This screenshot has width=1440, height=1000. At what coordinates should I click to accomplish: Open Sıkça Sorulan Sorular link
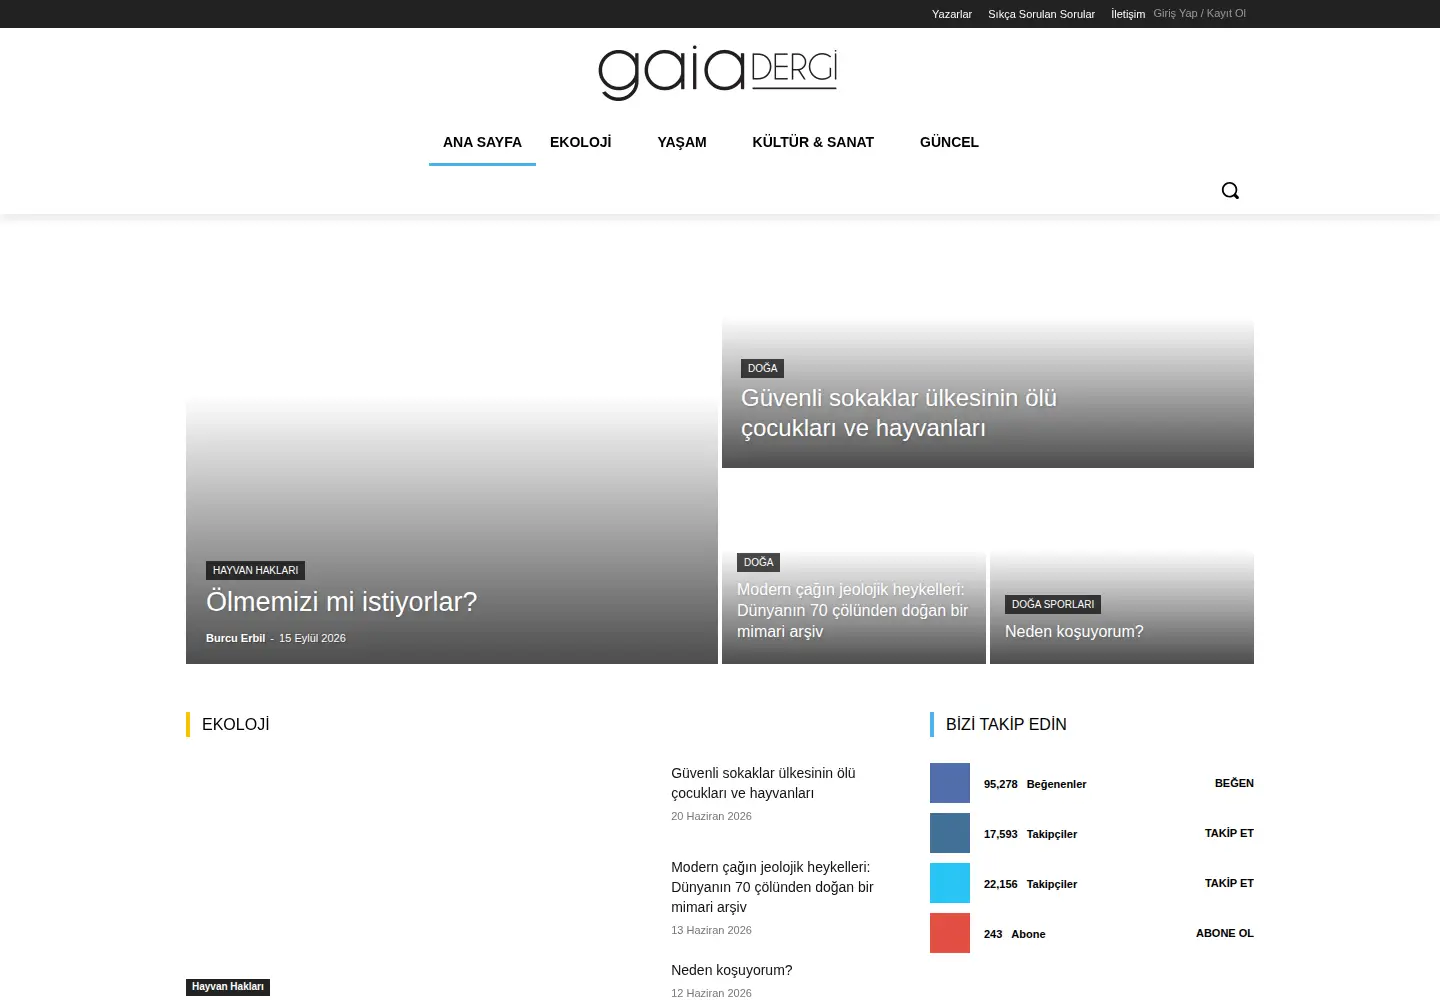click(x=1041, y=14)
